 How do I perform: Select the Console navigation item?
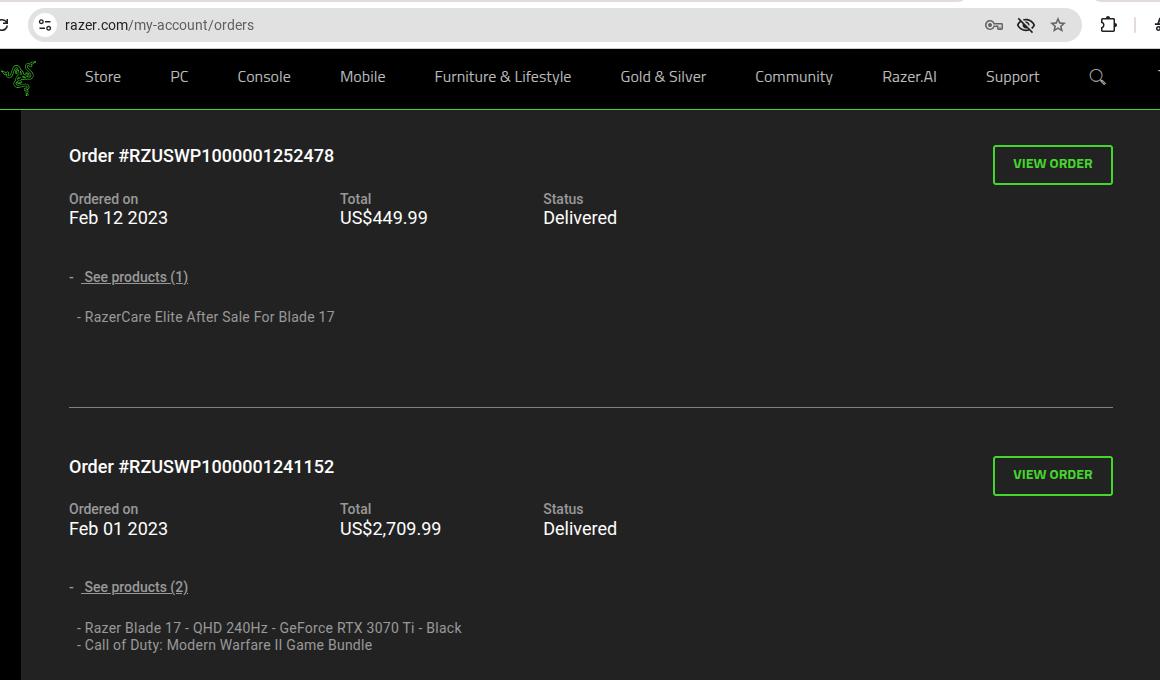pyautogui.click(x=264, y=77)
